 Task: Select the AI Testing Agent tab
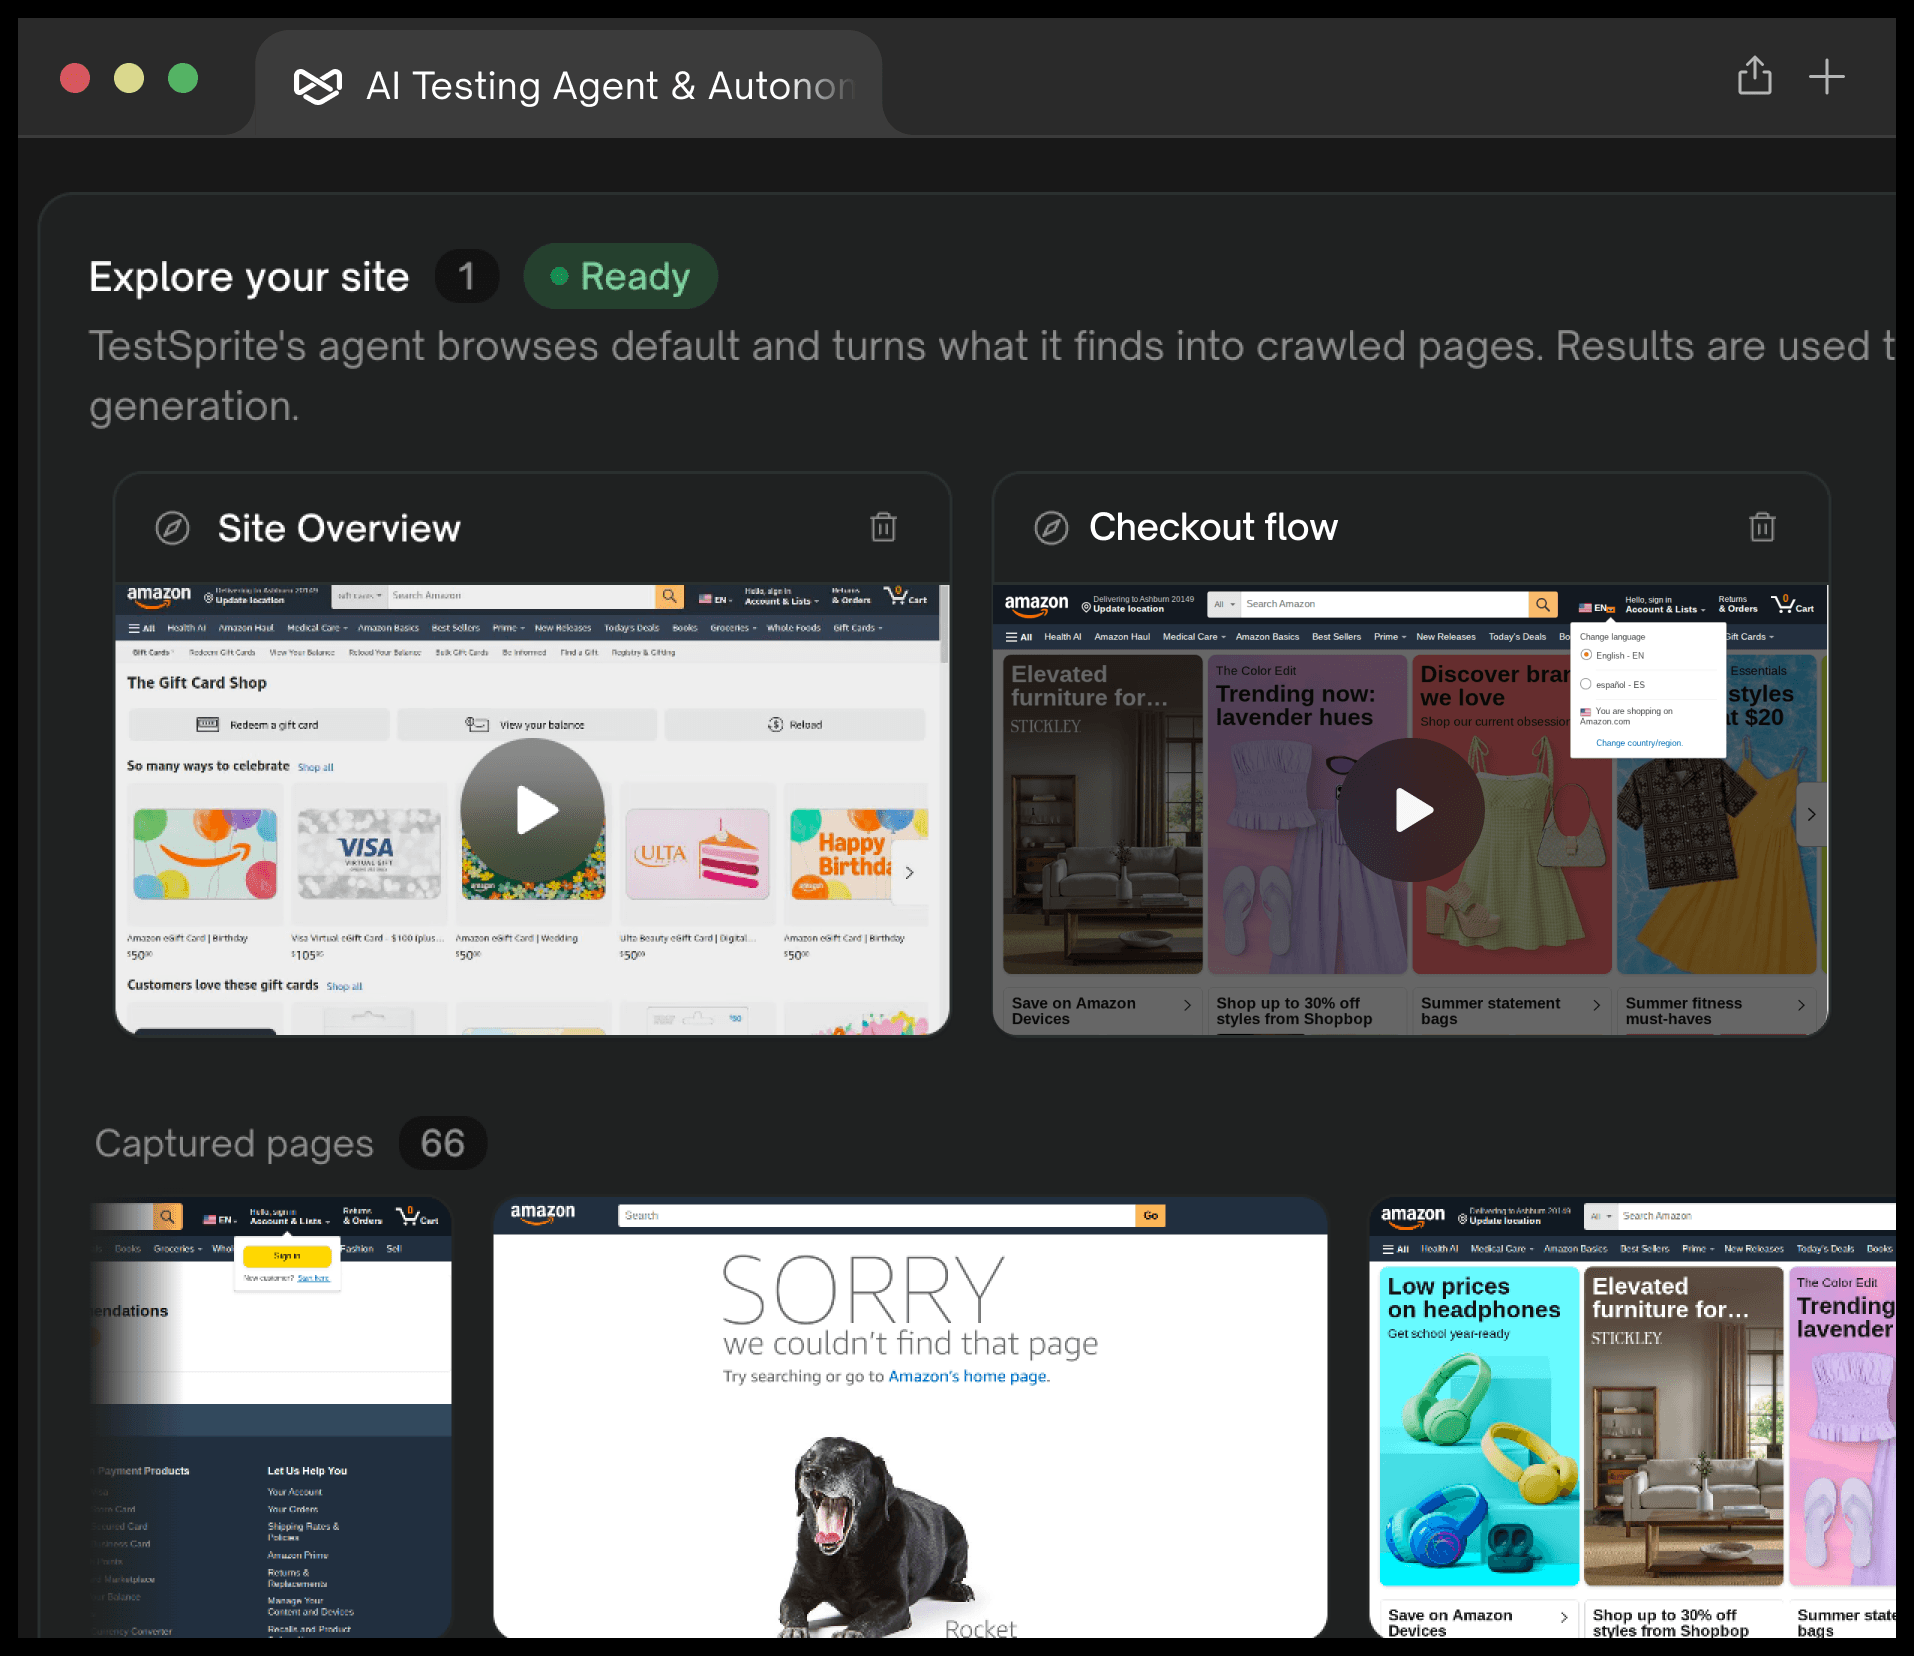[570, 85]
